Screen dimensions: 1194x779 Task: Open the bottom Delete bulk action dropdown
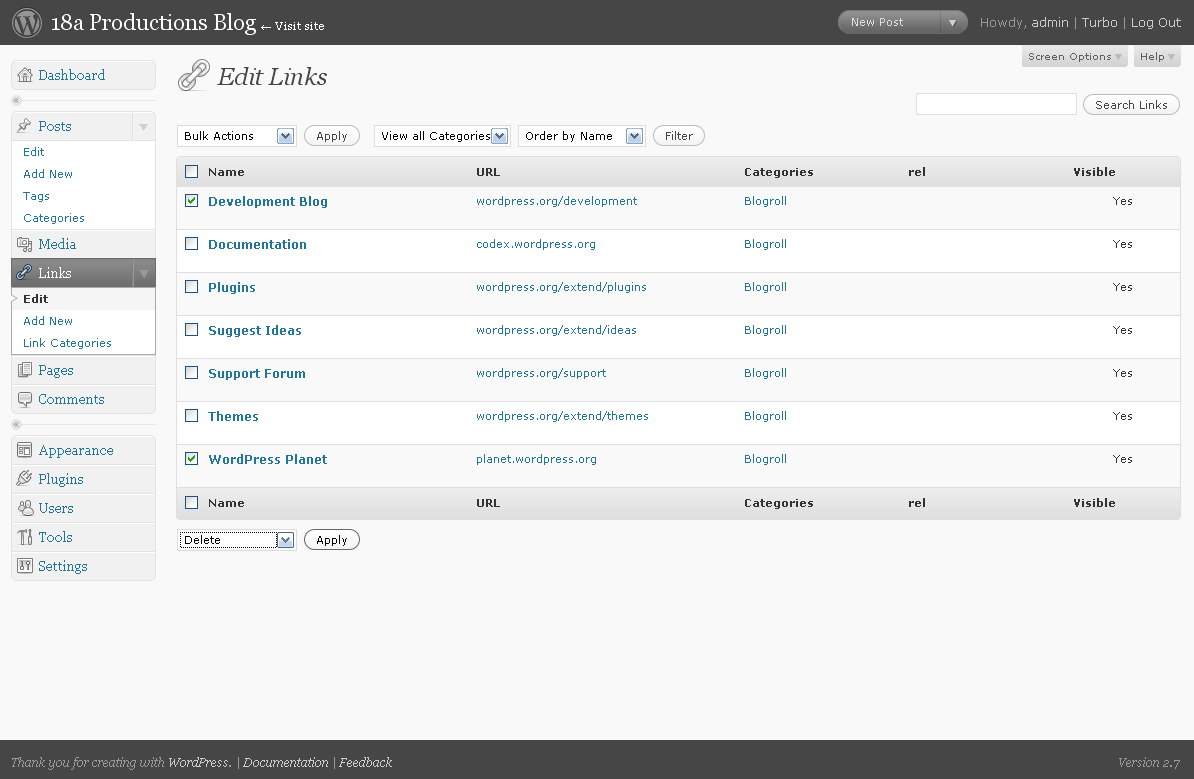(x=236, y=540)
